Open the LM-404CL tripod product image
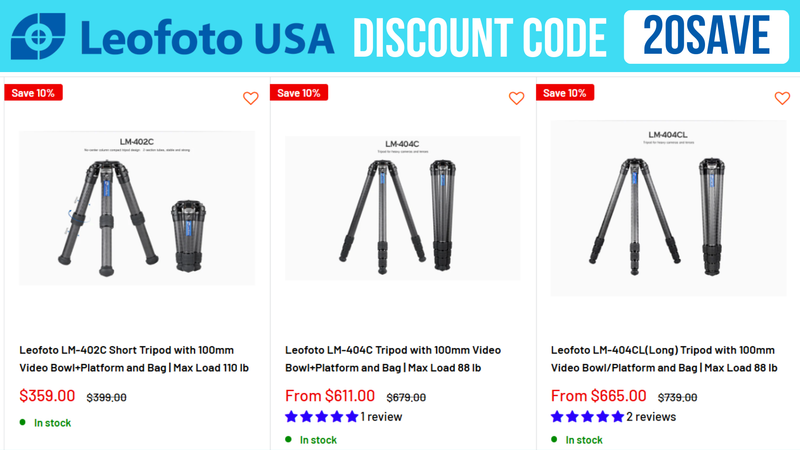This screenshot has height=450, width=800. pyautogui.click(x=668, y=208)
